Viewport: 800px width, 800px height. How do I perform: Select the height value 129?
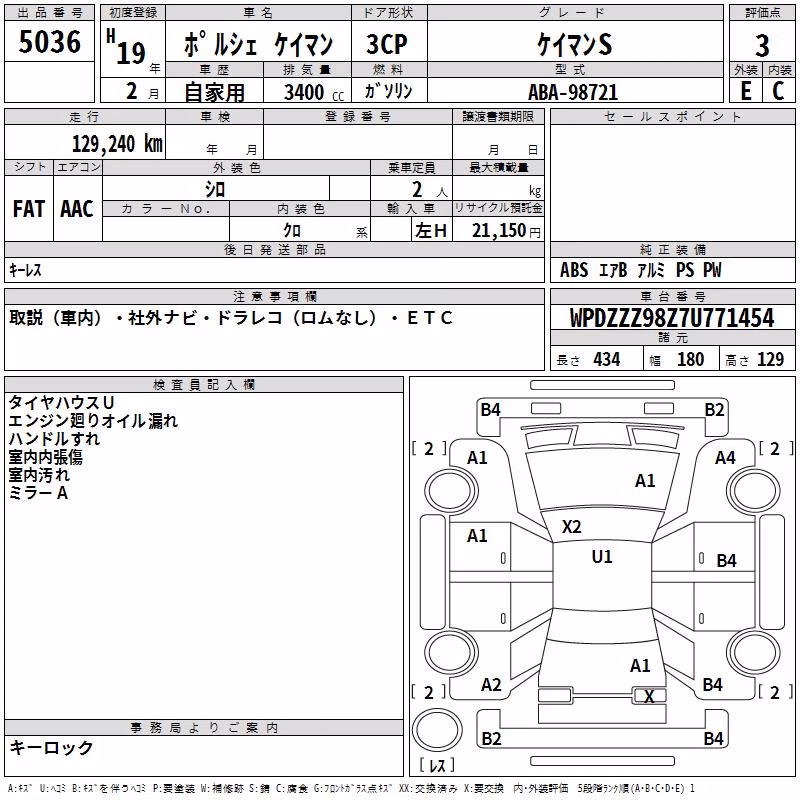pyautogui.click(x=770, y=359)
